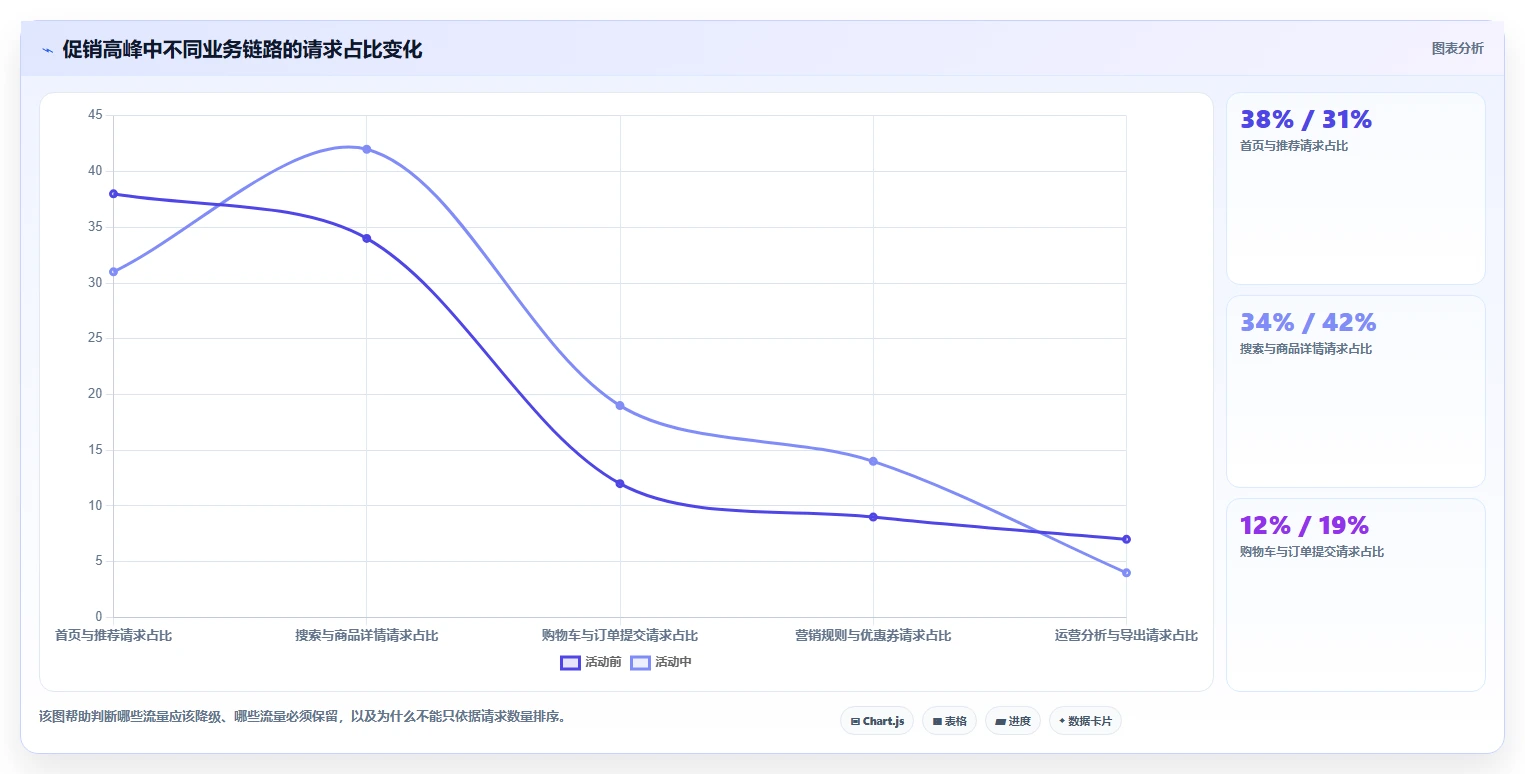1525x774 pixels.
Task: Select the 数据卡片 tag pill
Action: pos(1085,721)
